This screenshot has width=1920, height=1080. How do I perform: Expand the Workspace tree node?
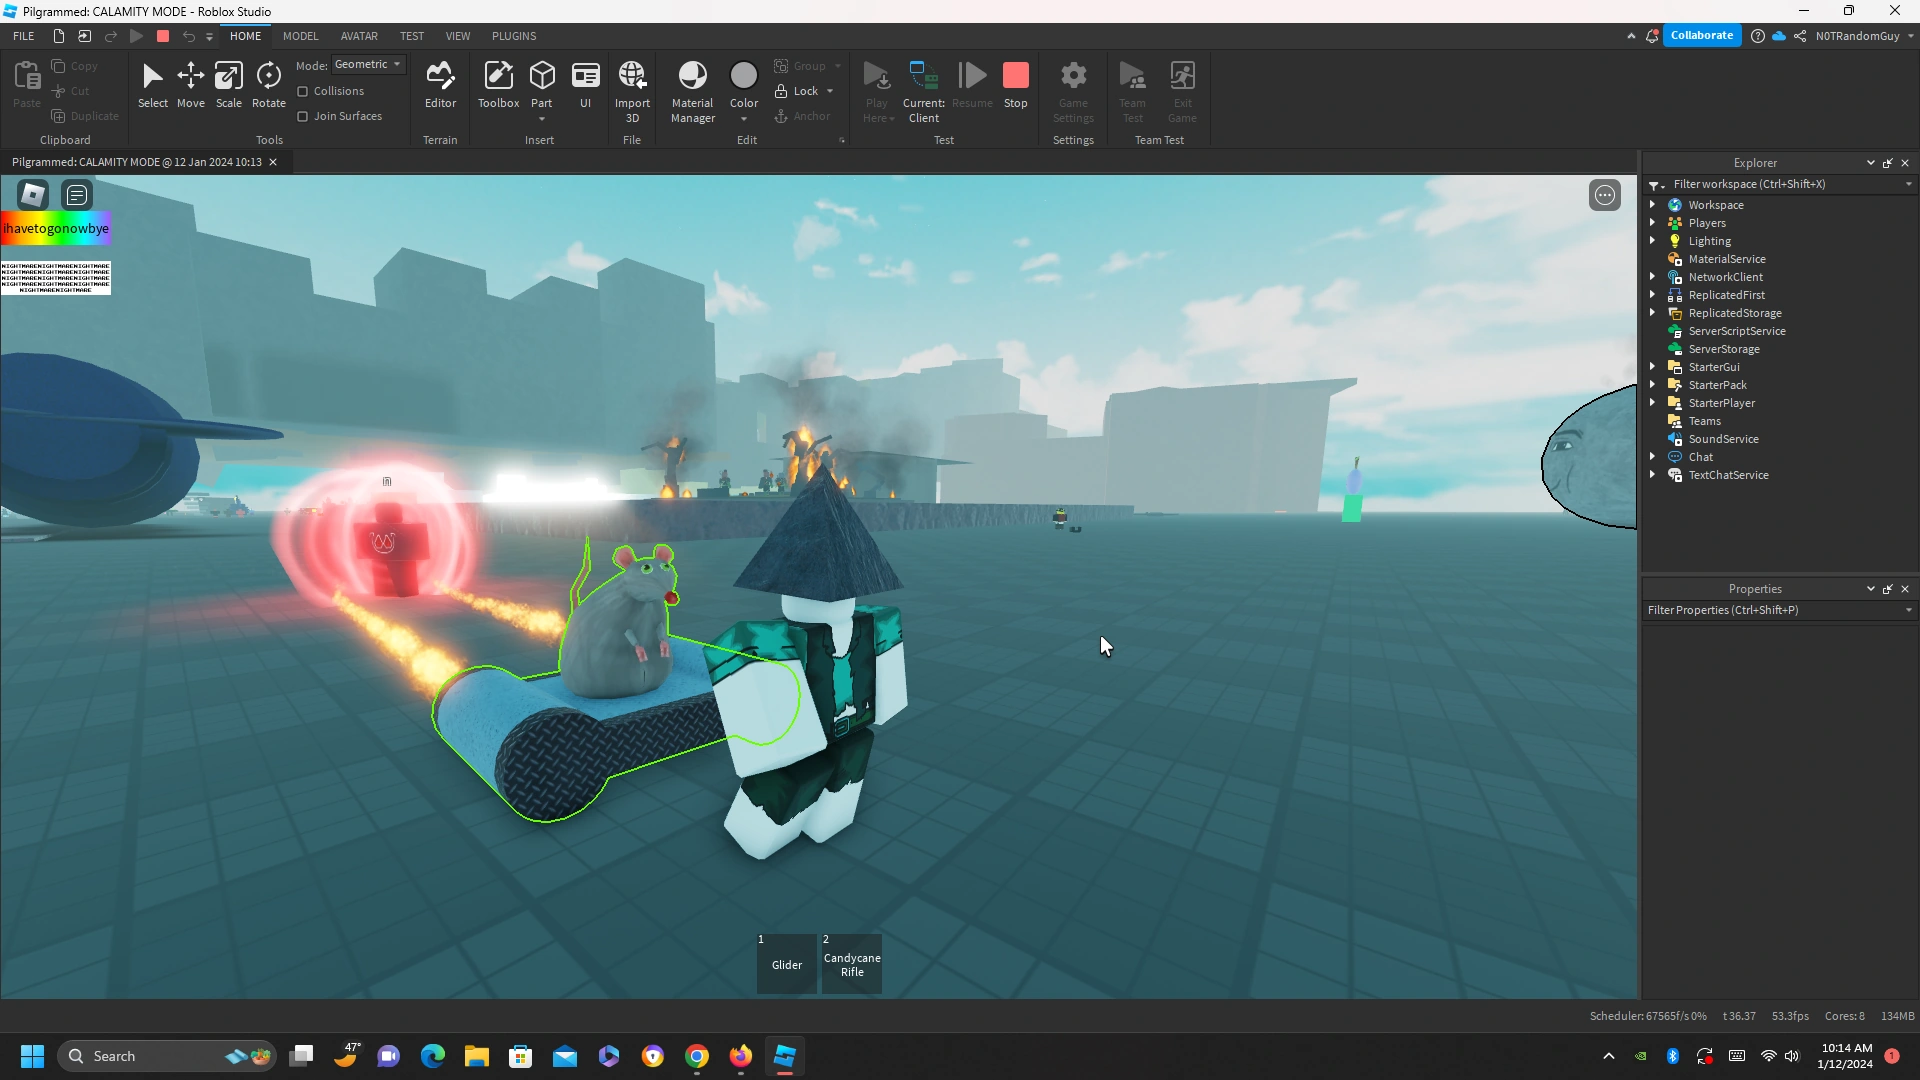pos(1652,205)
